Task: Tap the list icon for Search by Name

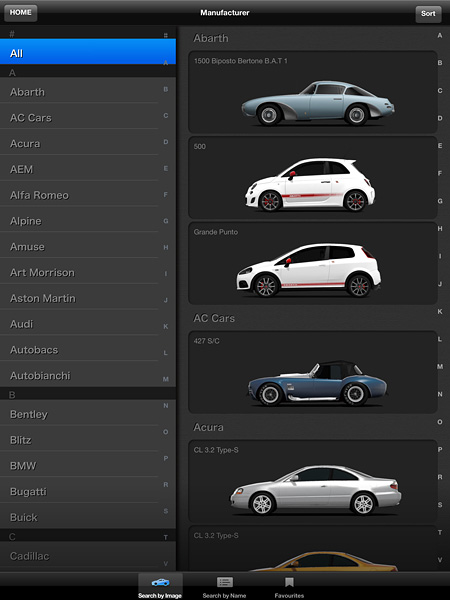Action: pos(225,582)
